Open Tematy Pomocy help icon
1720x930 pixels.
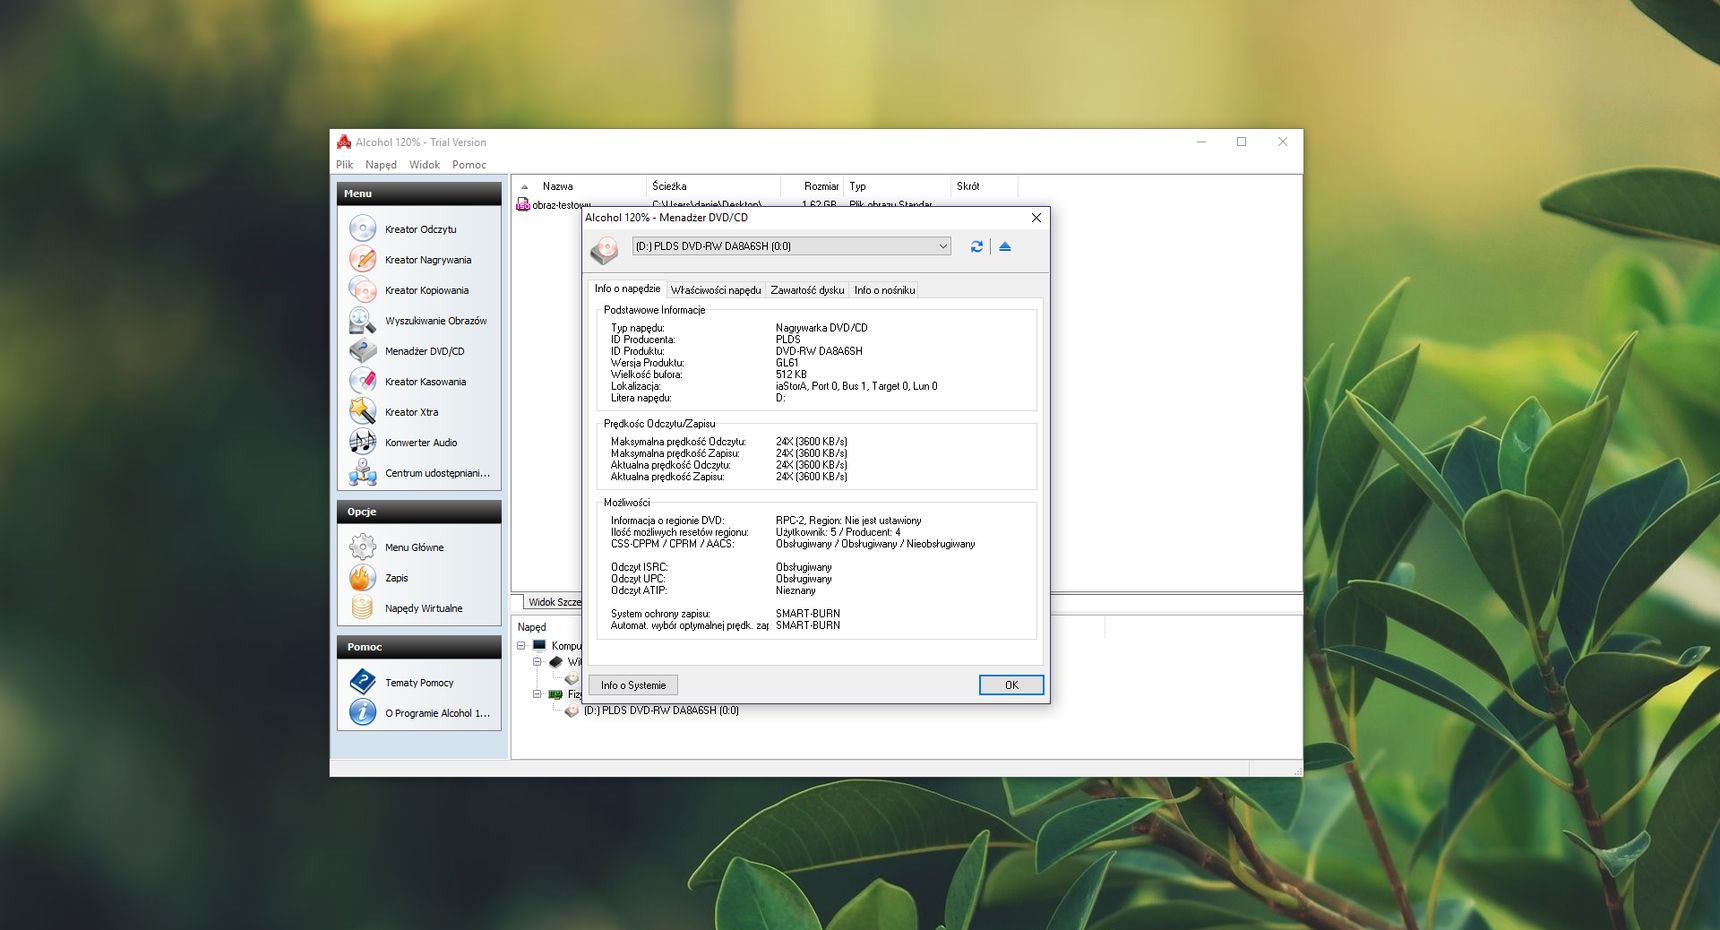coord(362,682)
